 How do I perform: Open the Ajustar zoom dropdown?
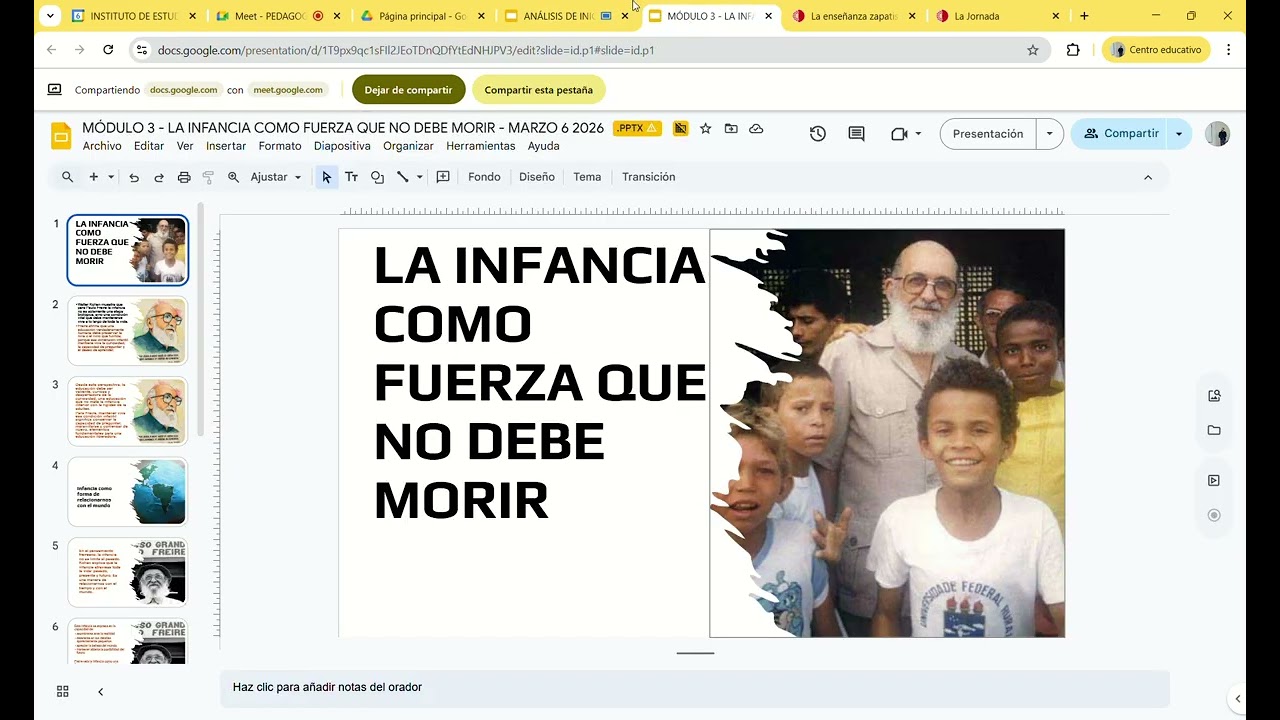tap(276, 177)
